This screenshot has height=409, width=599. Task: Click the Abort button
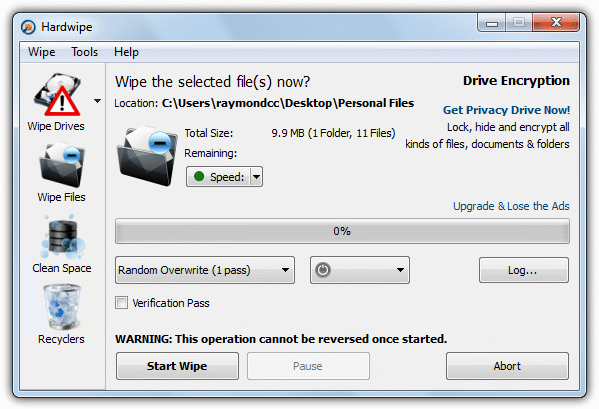click(507, 366)
